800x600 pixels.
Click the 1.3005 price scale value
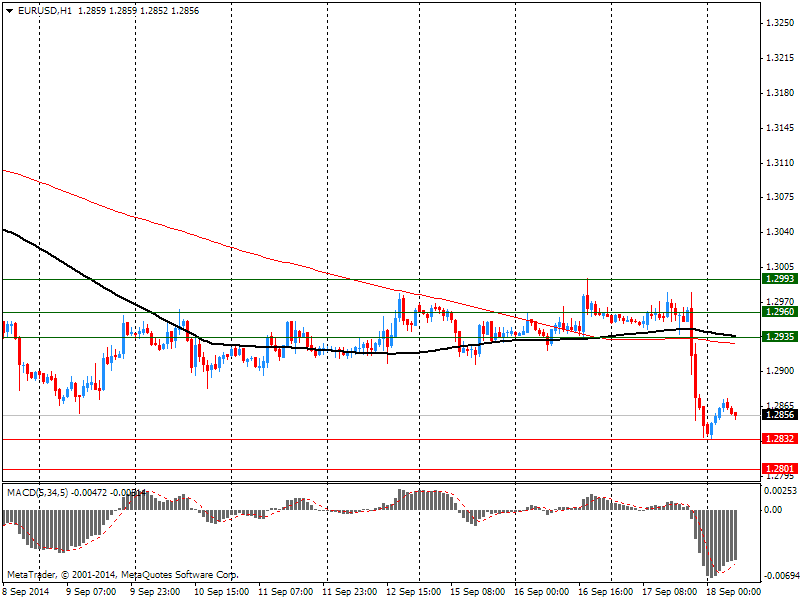[781, 267]
